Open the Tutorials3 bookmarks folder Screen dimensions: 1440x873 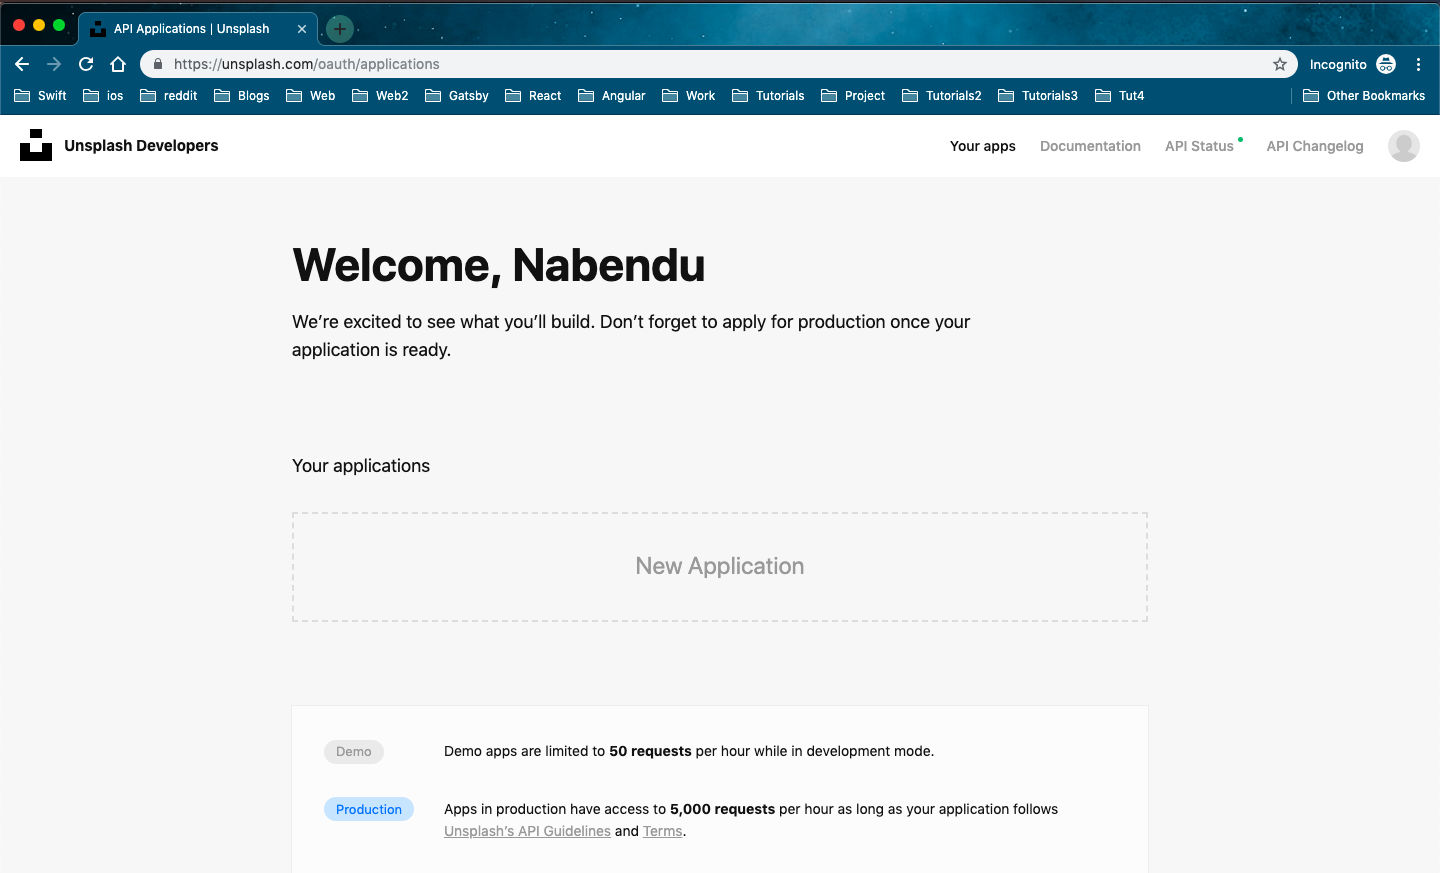click(1037, 96)
